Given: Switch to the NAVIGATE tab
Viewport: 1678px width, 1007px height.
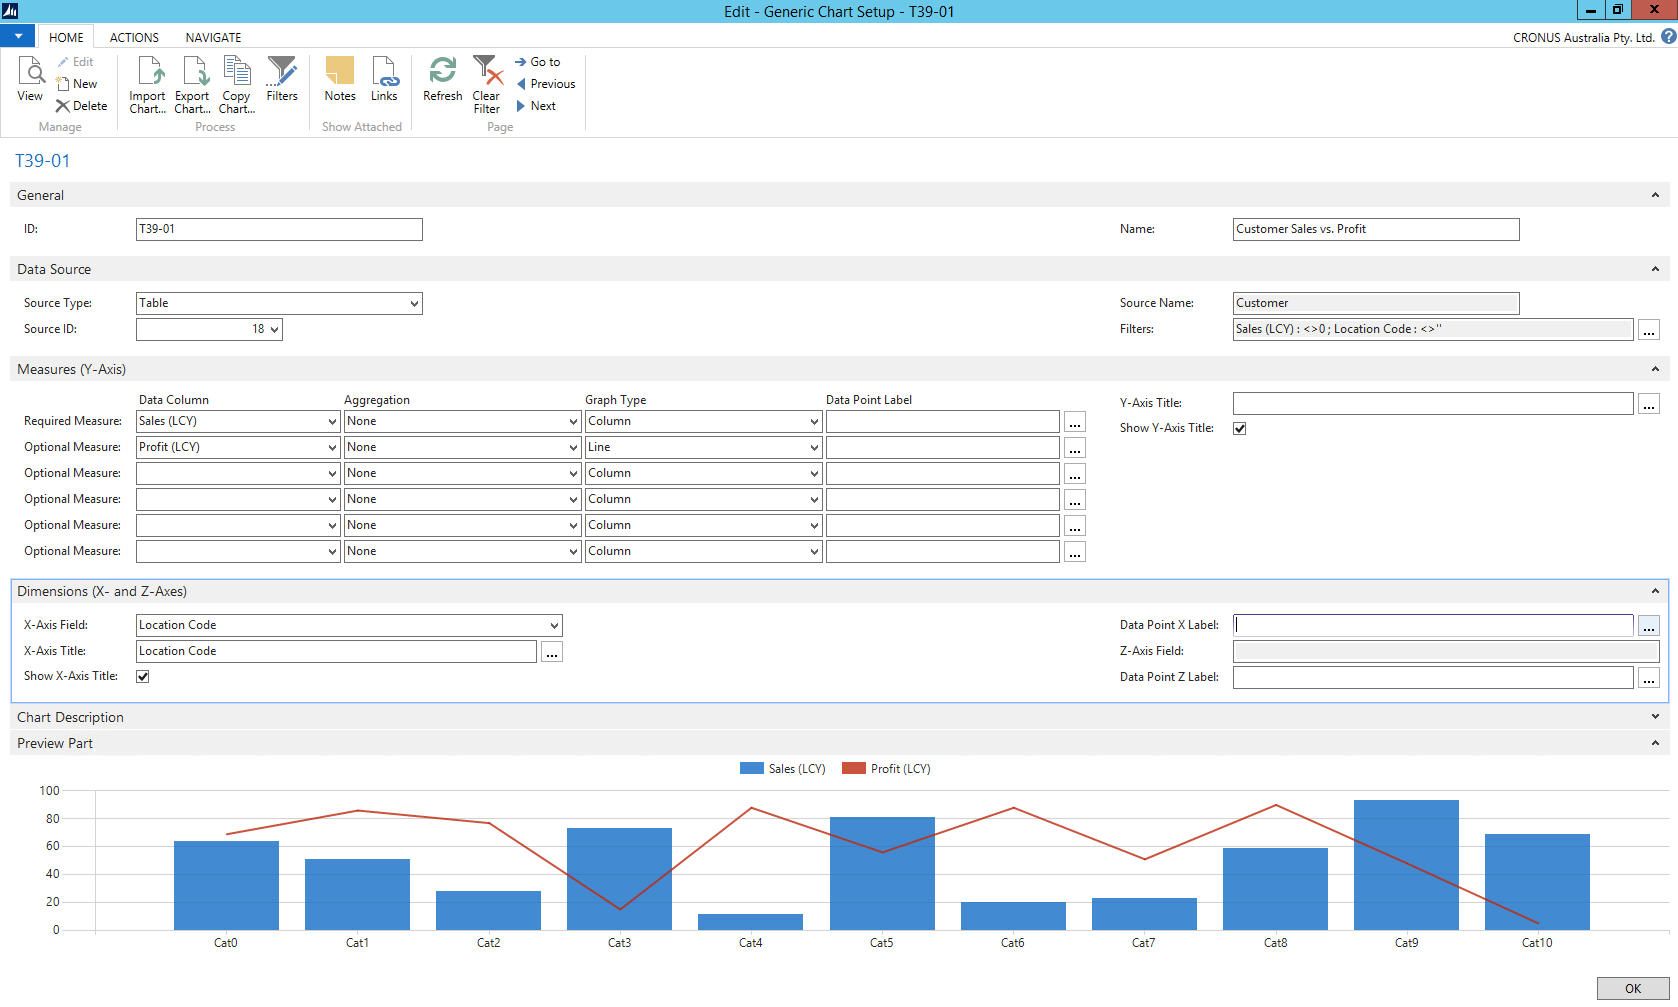Looking at the screenshot, I should [213, 37].
